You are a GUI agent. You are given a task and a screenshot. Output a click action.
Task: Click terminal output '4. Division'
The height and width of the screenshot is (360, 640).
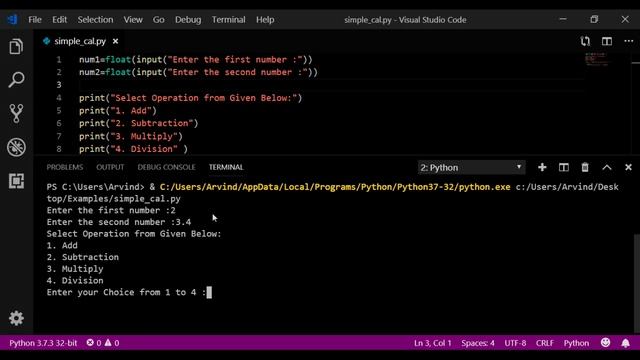(x=75, y=280)
